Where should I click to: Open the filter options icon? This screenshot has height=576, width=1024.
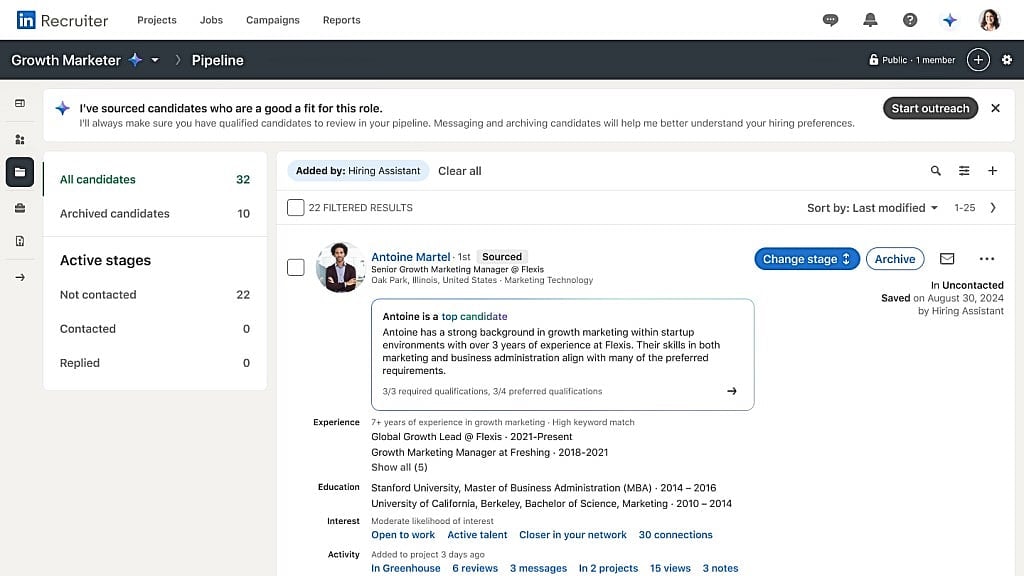pyautogui.click(x=964, y=171)
